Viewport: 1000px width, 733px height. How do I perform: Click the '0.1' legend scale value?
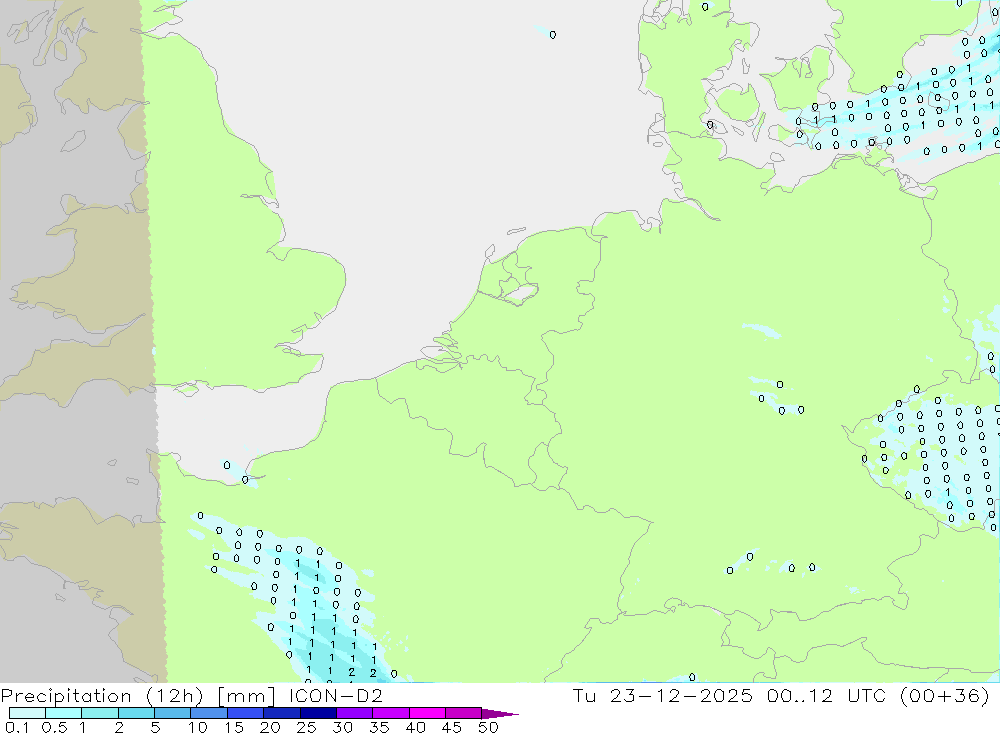17,727
